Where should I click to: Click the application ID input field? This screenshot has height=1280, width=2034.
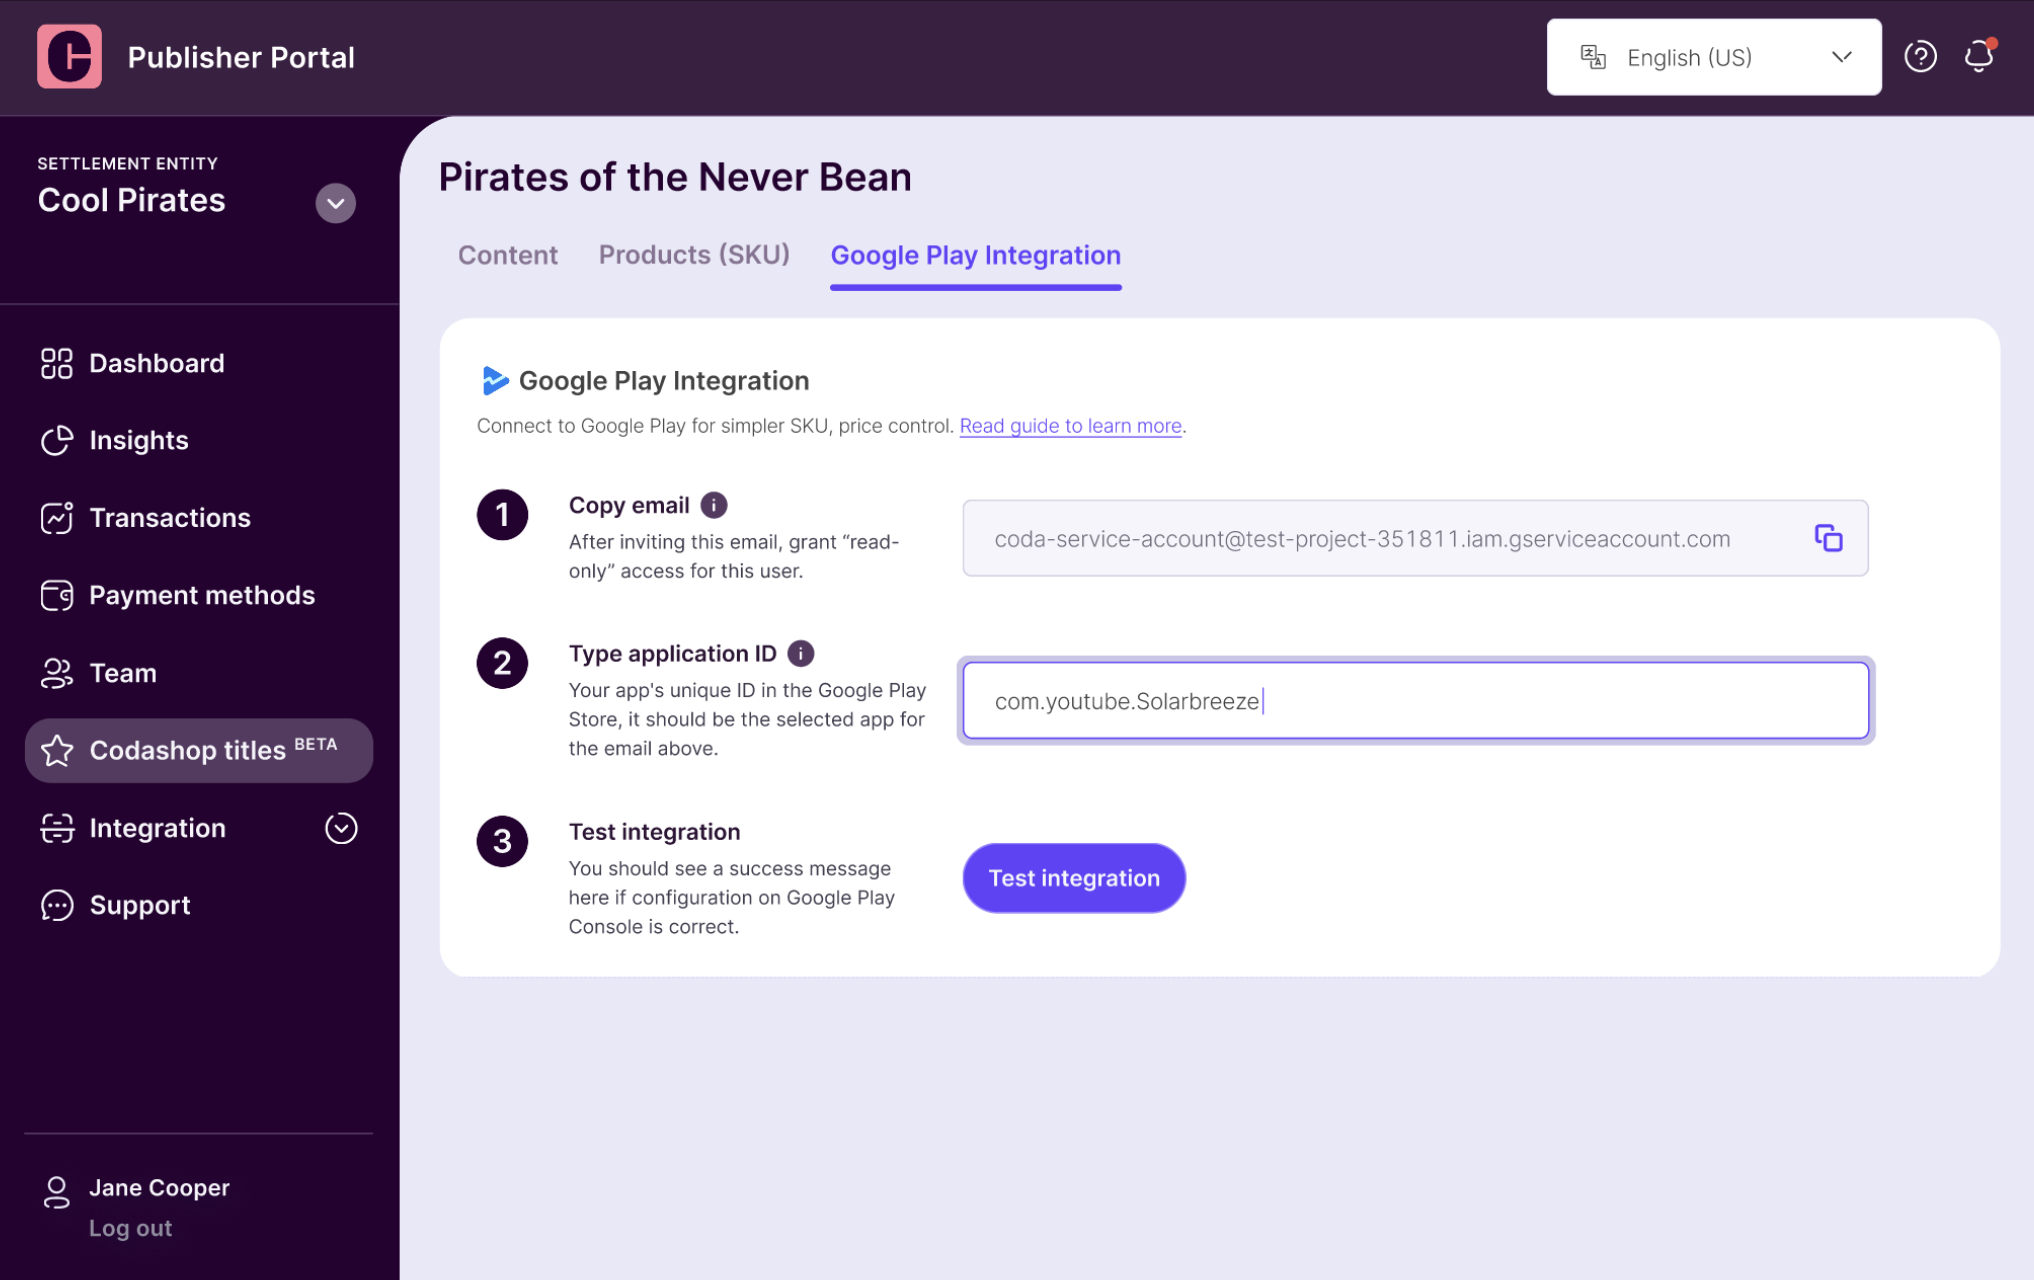(x=1415, y=701)
